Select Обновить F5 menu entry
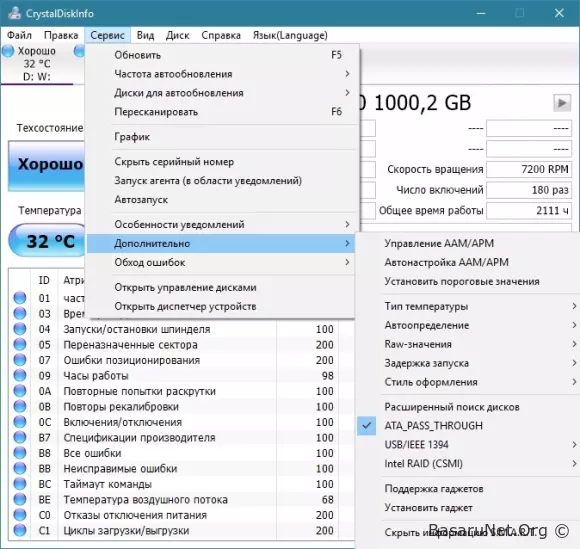580x549 pixels. coord(221,55)
